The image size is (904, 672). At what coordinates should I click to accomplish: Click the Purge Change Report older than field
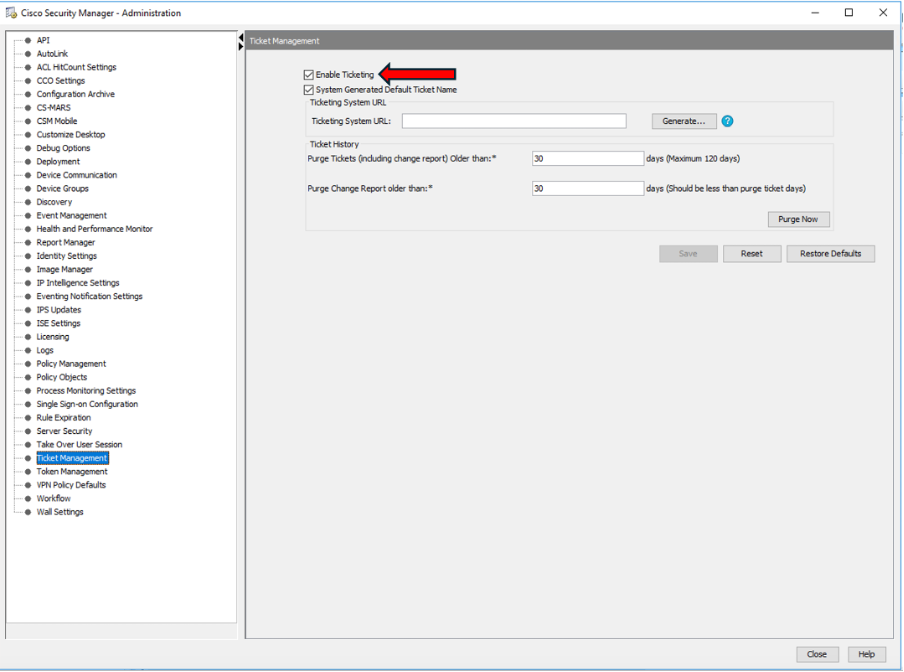[x=587, y=188]
